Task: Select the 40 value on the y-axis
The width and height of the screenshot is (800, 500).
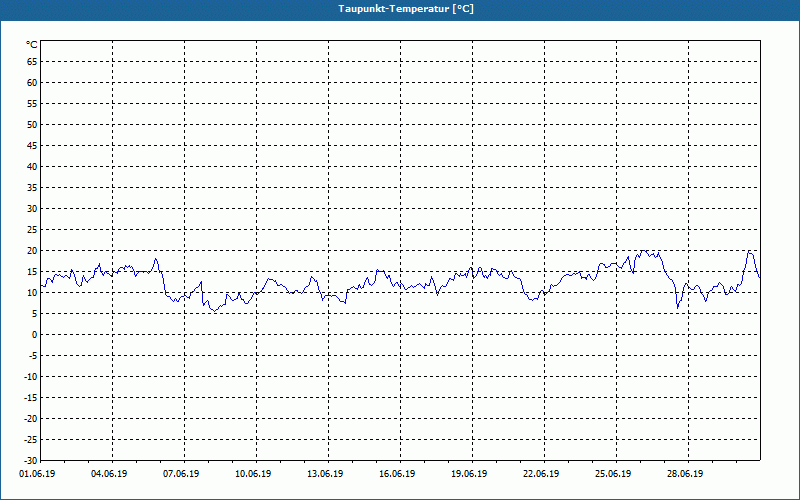Action: tap(32, 167)
